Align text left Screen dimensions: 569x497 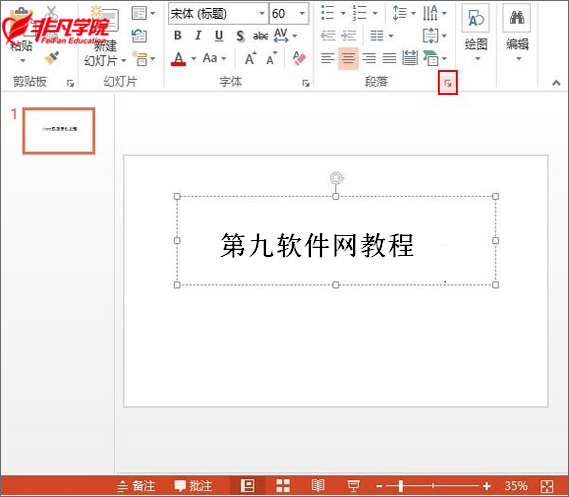click(327, 58)
